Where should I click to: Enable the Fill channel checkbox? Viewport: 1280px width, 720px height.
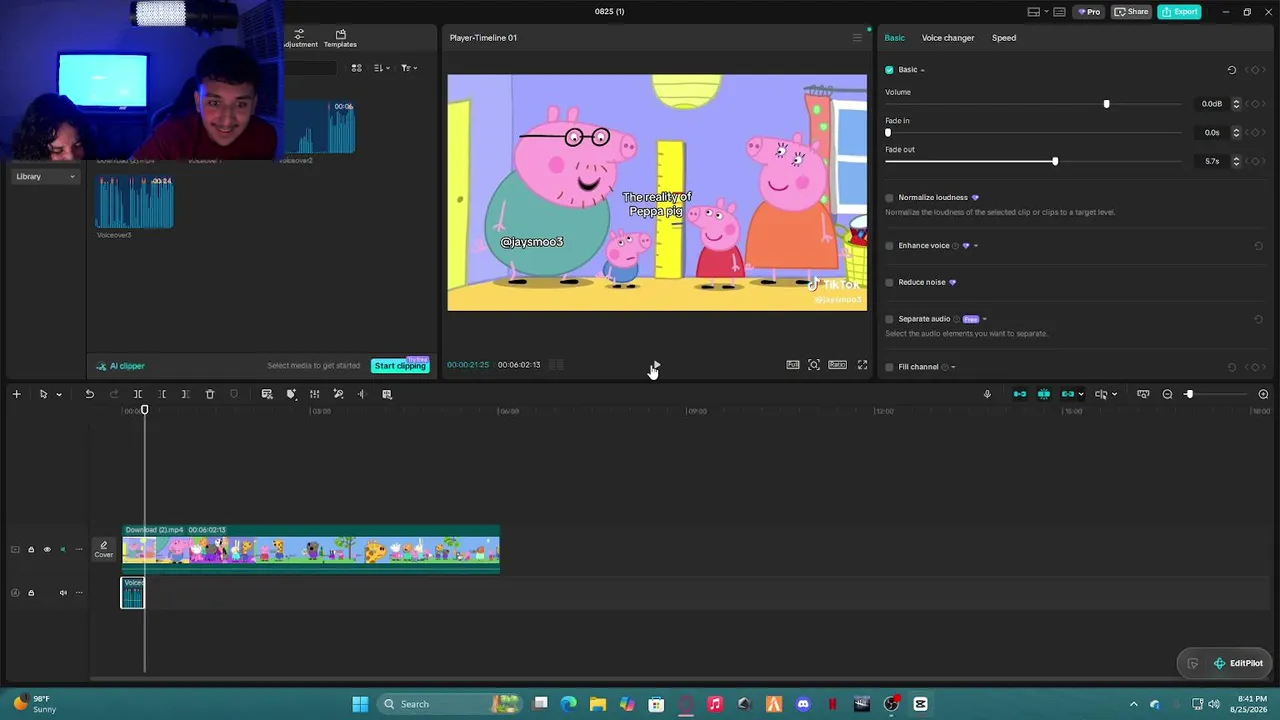click(x=889, y=367)
